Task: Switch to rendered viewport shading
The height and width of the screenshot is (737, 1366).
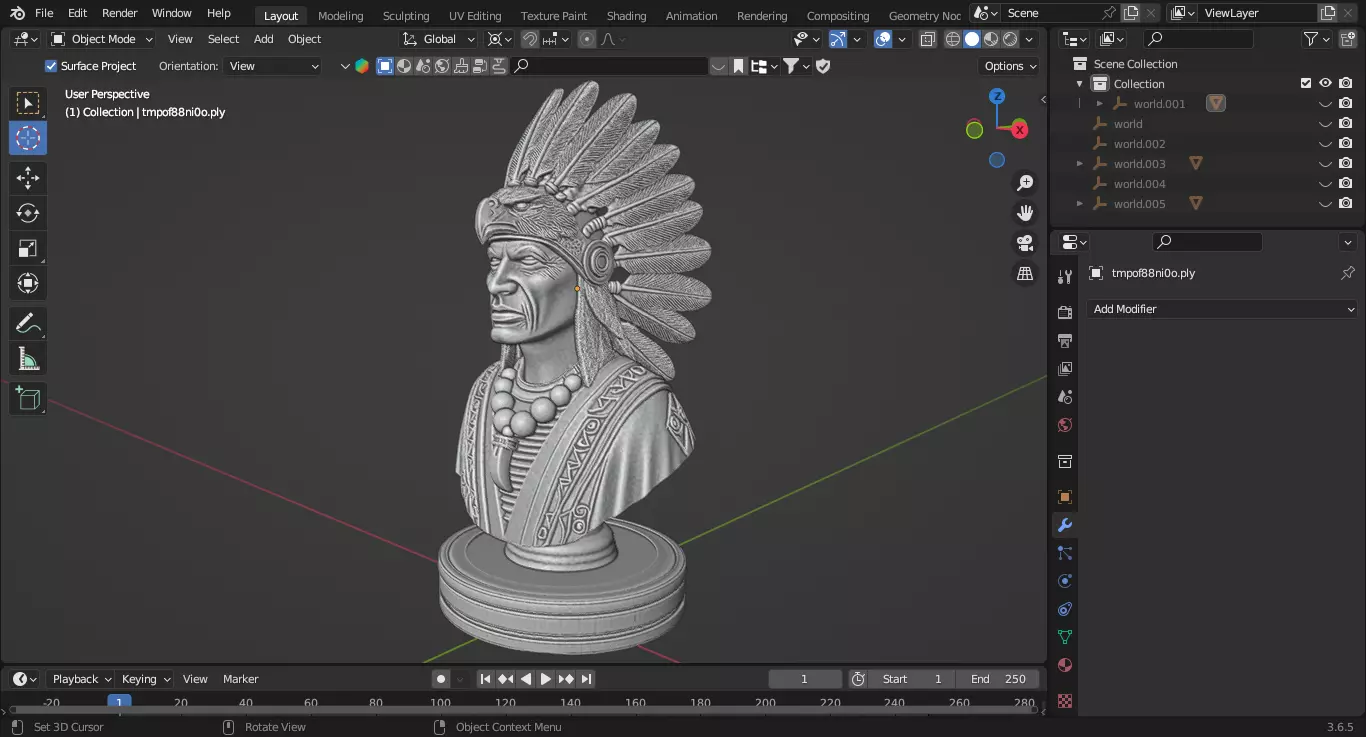Action: pos(1010,39)
